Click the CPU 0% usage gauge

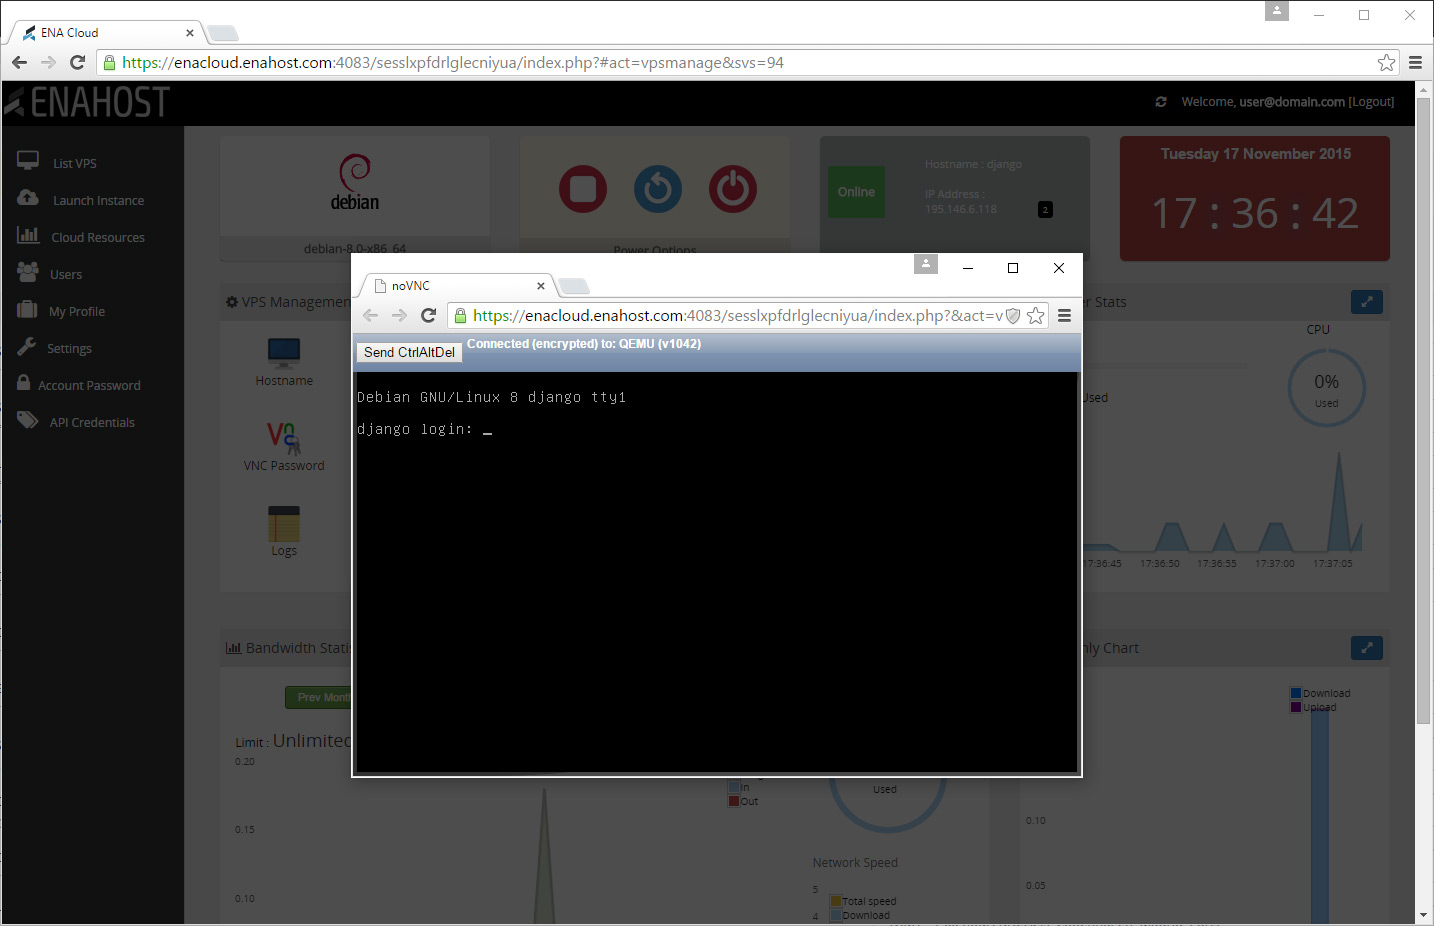pos(1326,388)
